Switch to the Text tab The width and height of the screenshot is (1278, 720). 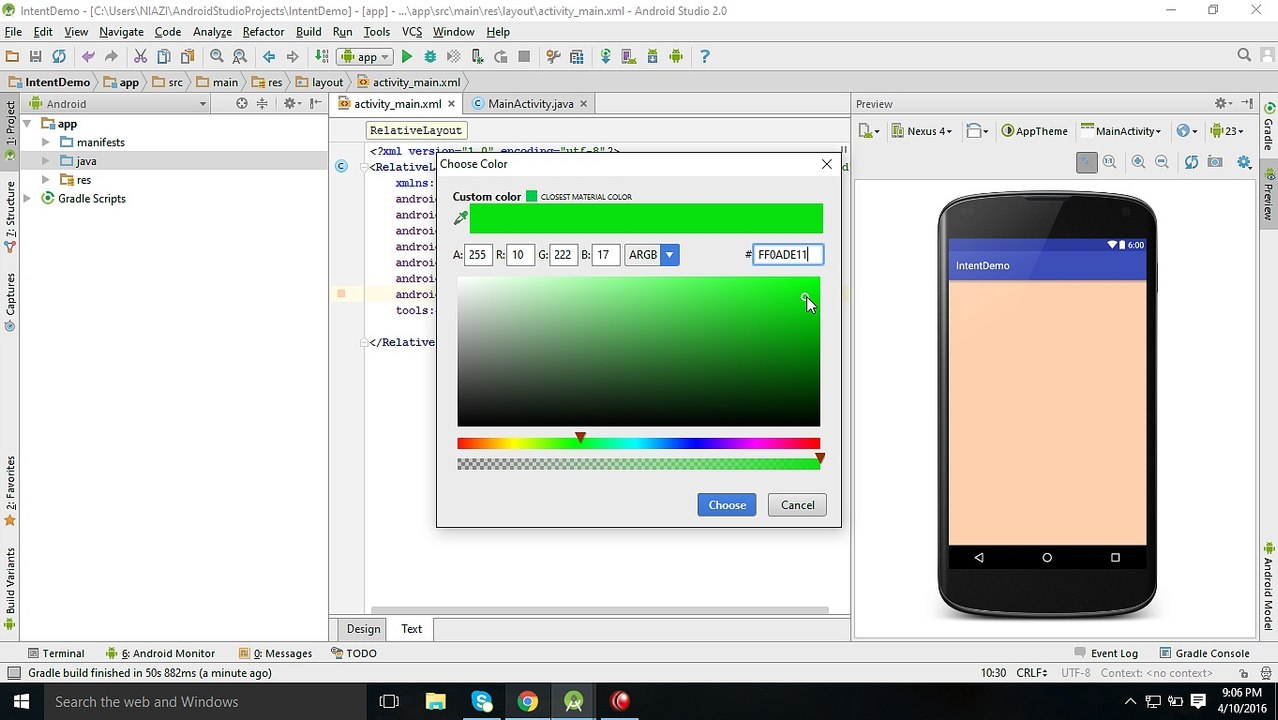coord(411,629)
